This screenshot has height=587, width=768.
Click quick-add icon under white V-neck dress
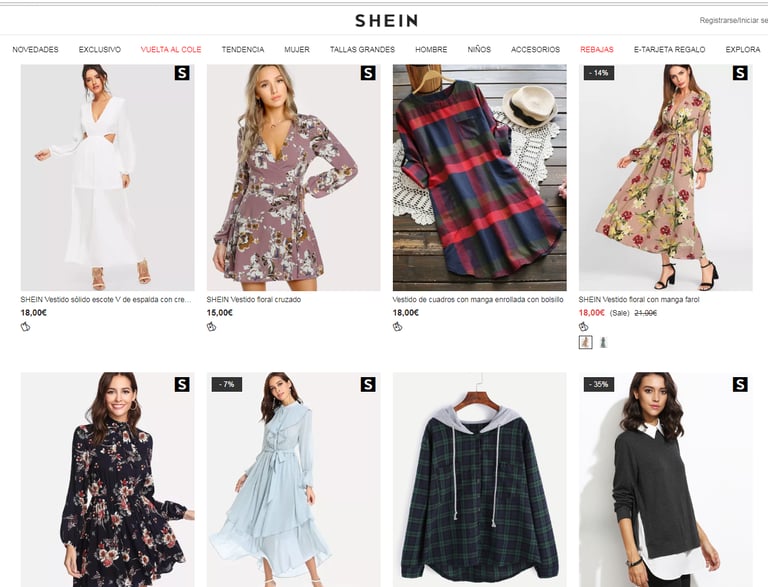point(25,327)
